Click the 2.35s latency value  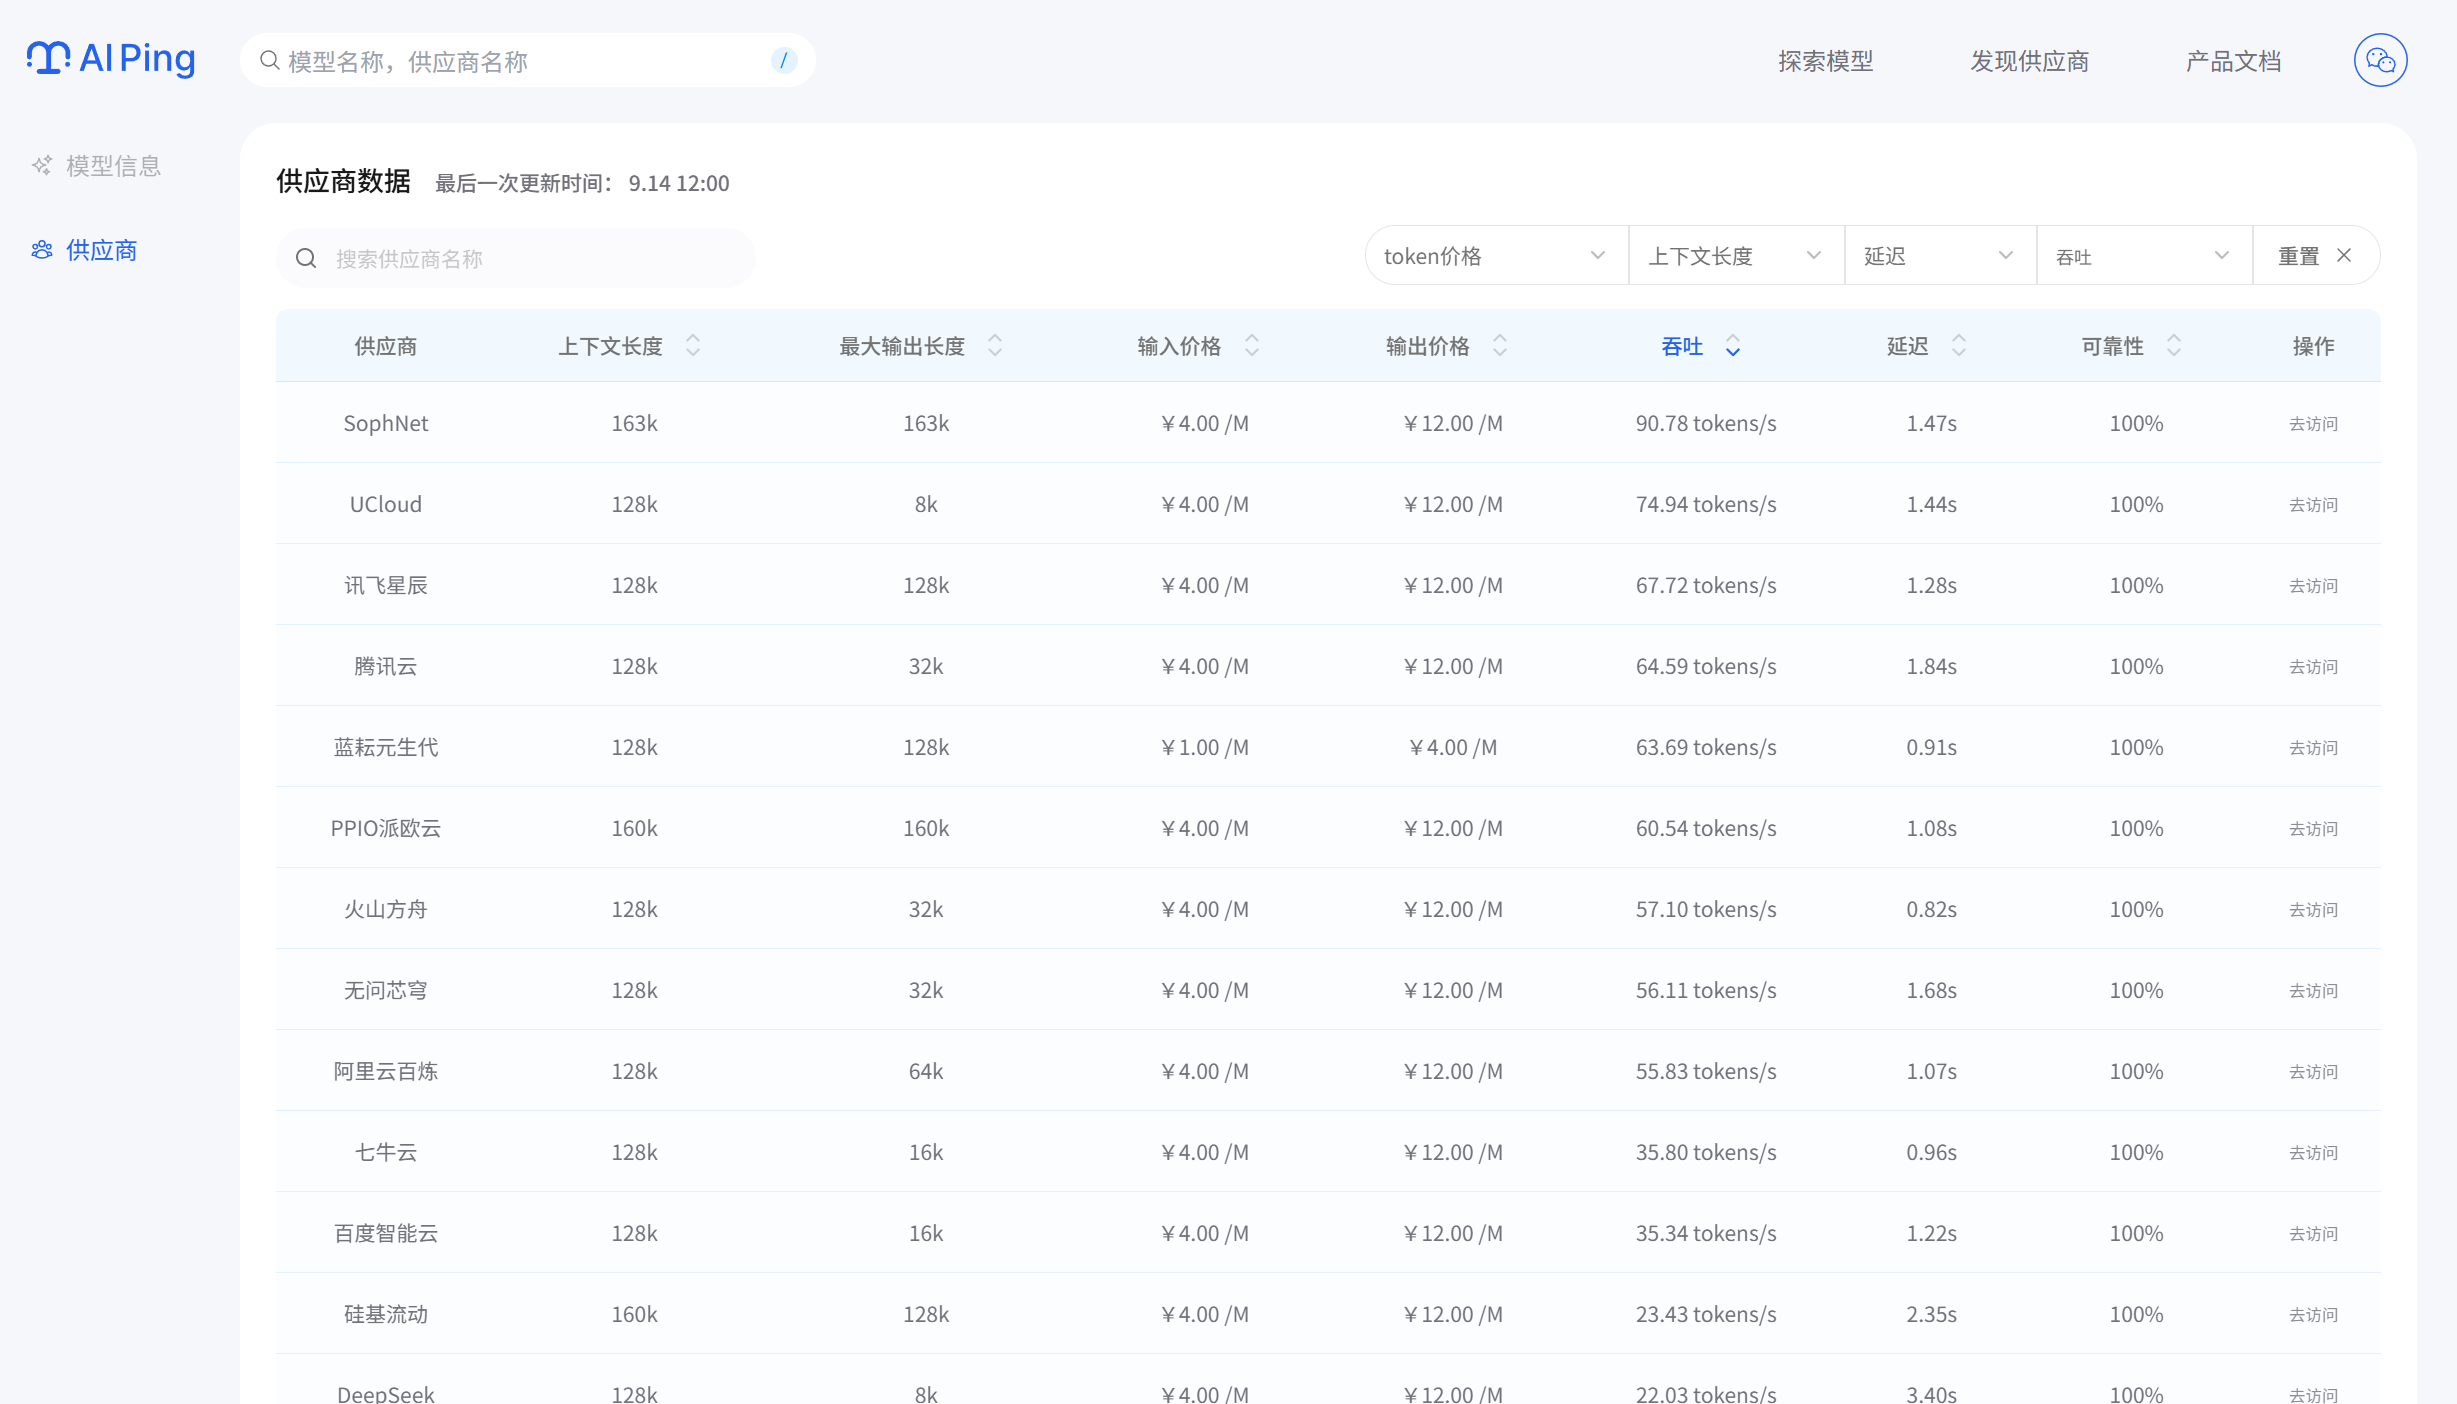tap(1931, 1315)
